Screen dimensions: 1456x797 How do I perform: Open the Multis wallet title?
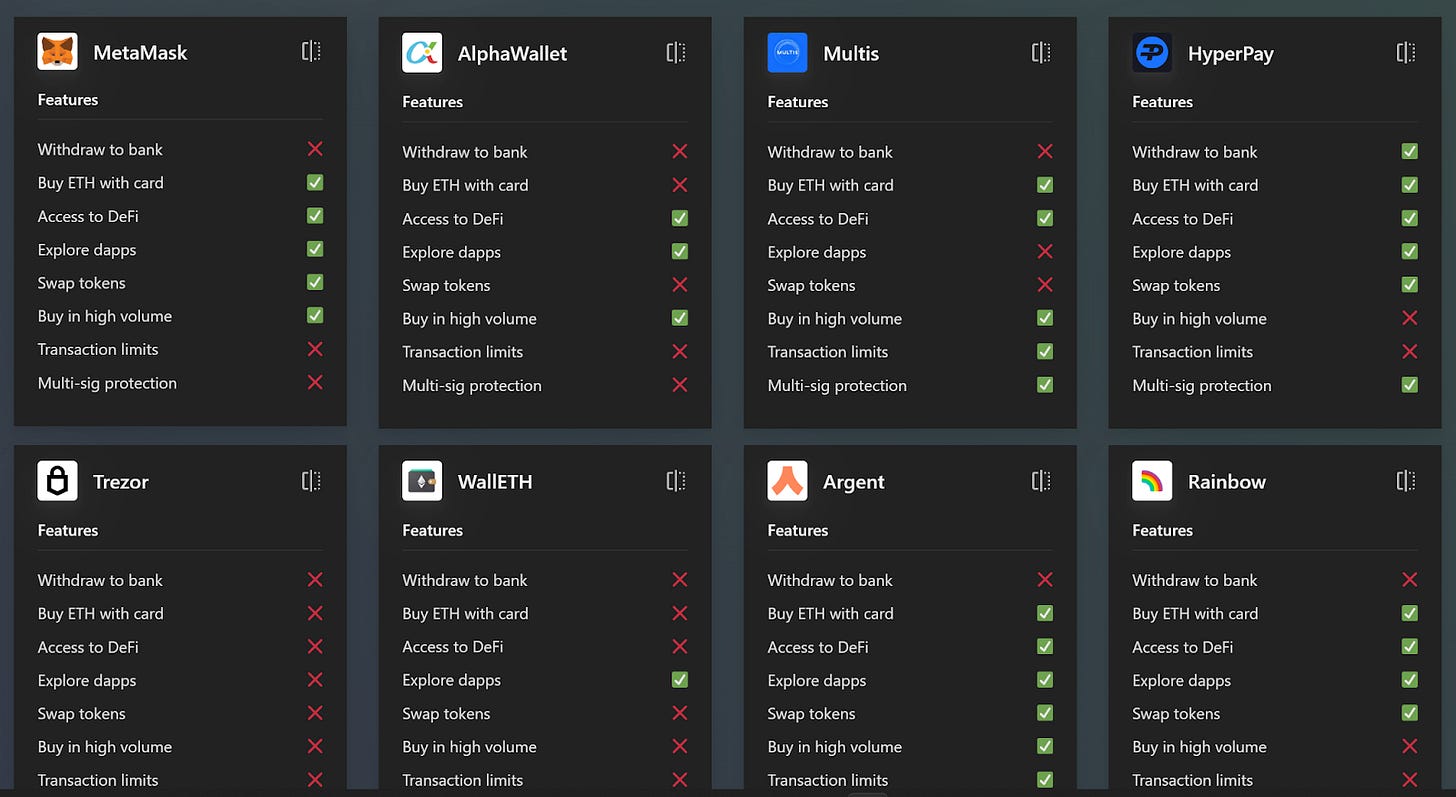coord(851,54)
